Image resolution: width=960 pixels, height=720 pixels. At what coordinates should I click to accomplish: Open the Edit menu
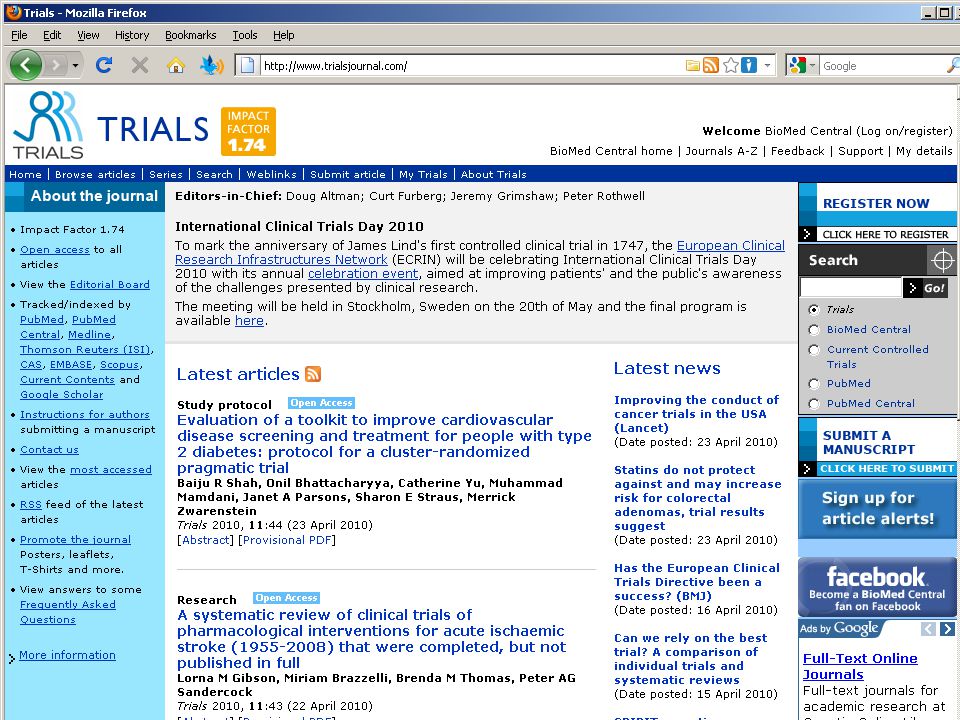point(52,35)
